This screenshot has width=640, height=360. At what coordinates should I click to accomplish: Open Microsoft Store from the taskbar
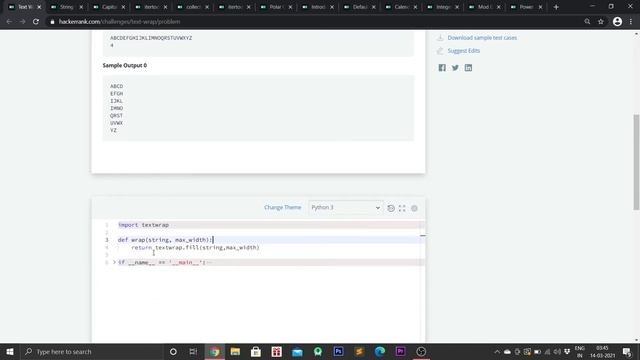click(256, 351)
